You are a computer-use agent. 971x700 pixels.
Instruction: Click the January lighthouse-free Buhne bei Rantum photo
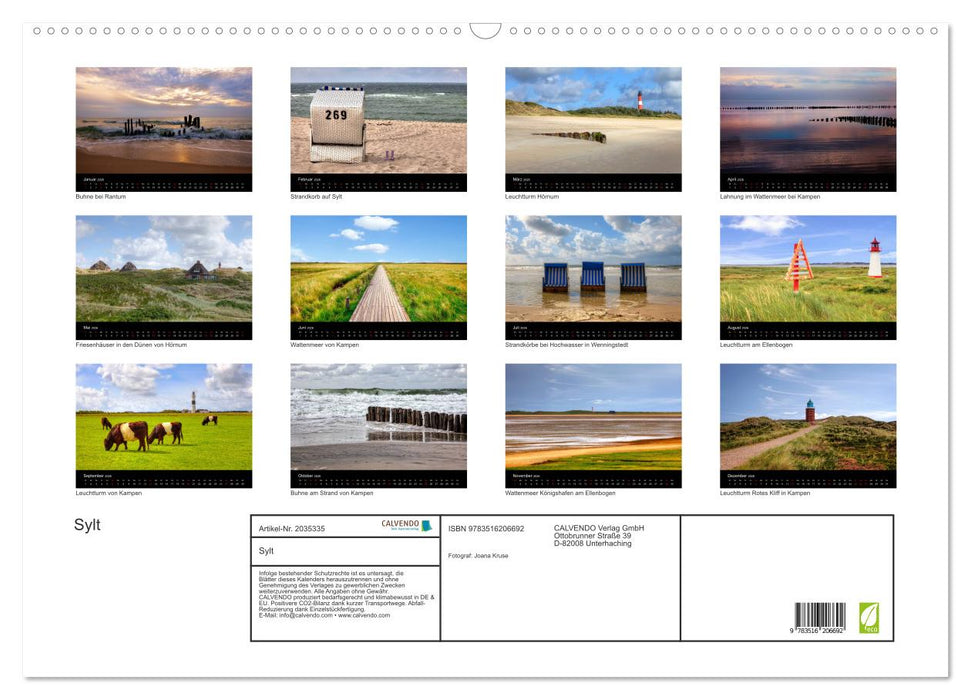point(164,120)
